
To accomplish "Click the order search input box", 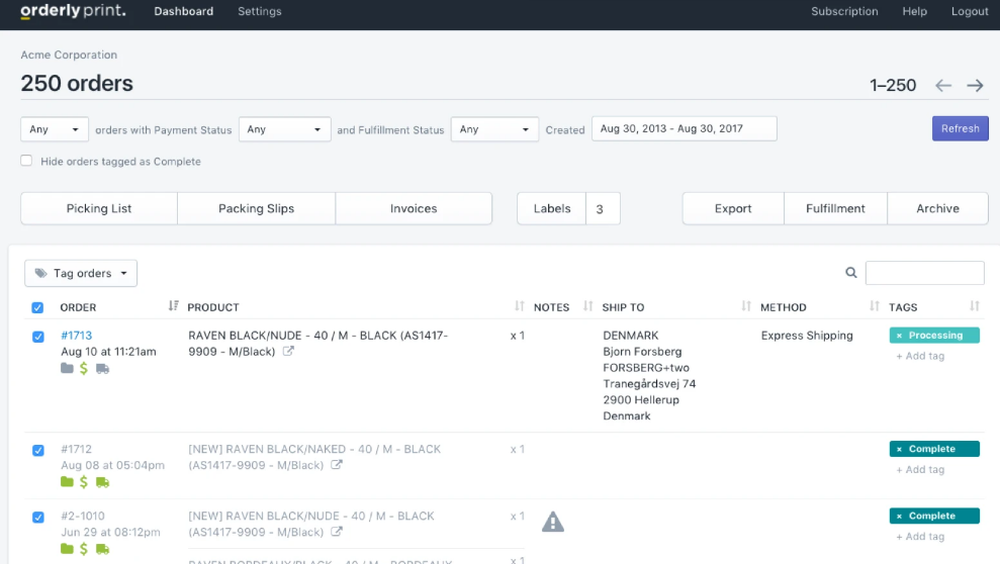I will click(925, 273).
